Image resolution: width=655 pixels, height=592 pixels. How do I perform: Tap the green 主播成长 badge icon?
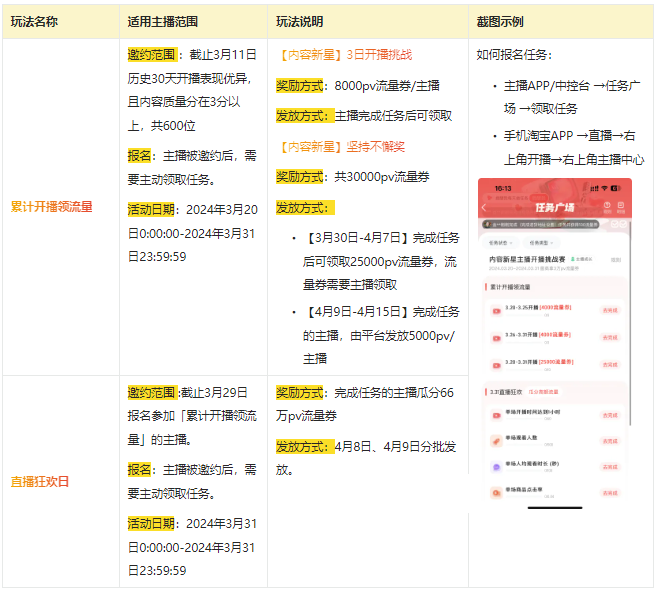pyautogui.click(x=573, y=259)
